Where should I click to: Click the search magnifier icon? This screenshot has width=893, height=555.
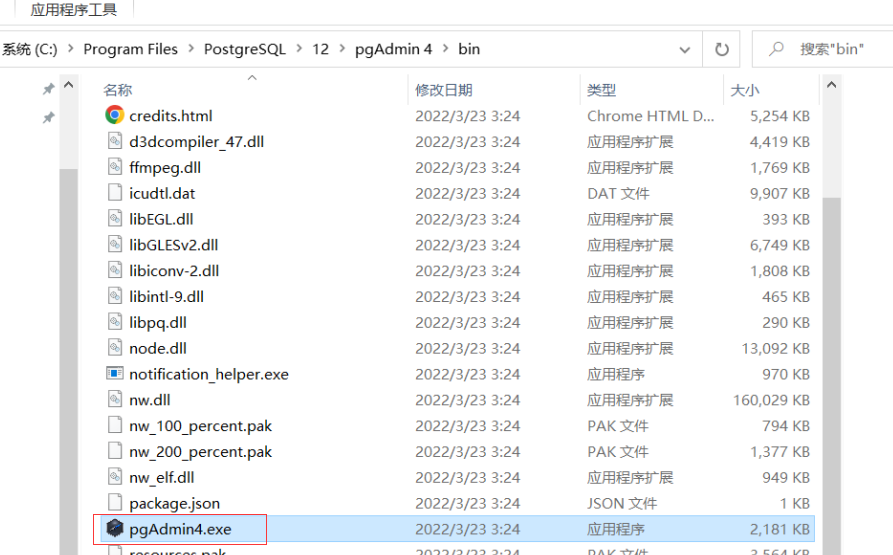pos(776,49)
